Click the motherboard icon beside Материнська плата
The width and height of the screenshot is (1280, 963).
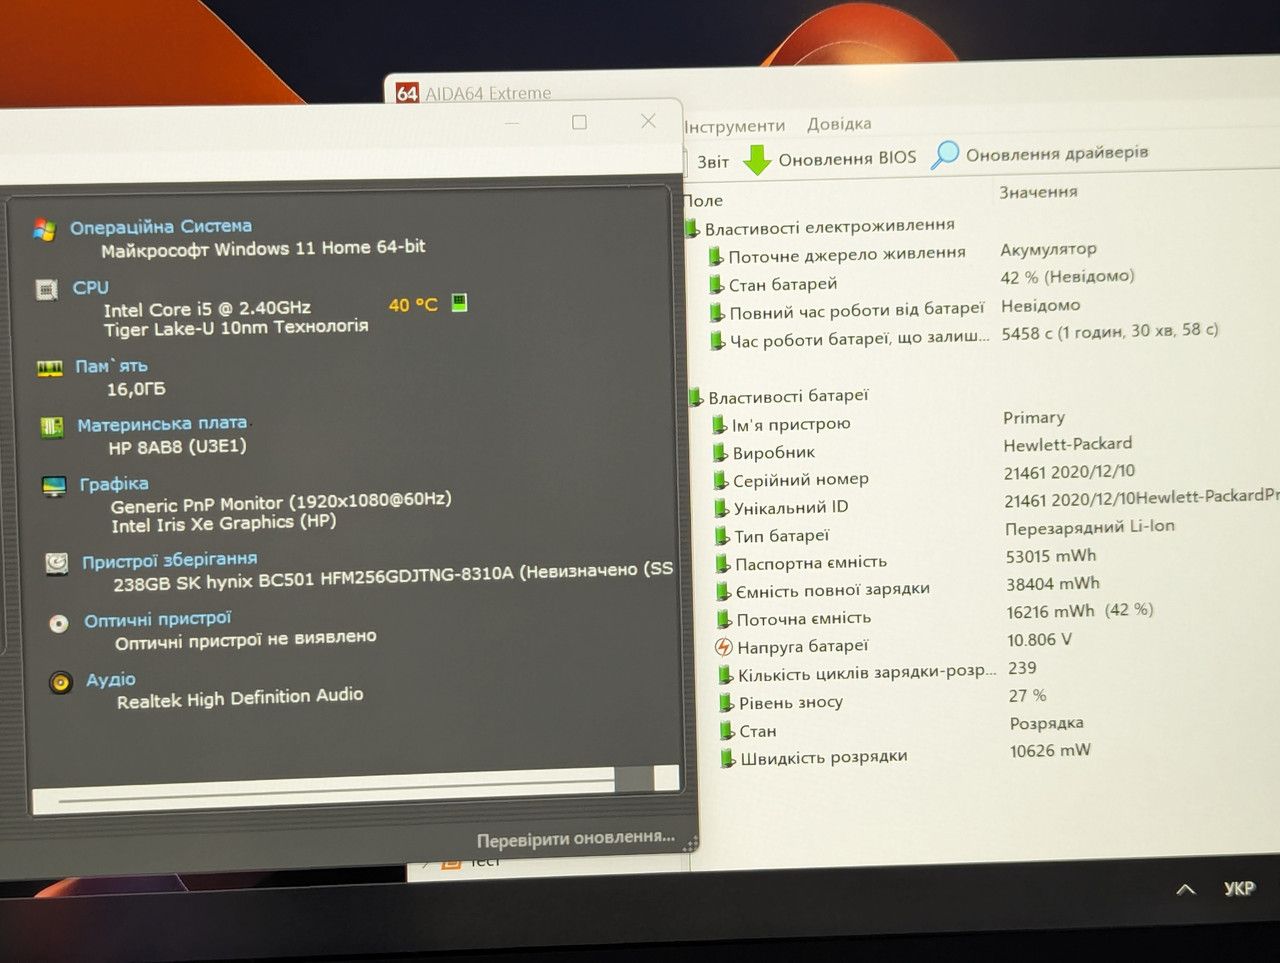[52, 428]
